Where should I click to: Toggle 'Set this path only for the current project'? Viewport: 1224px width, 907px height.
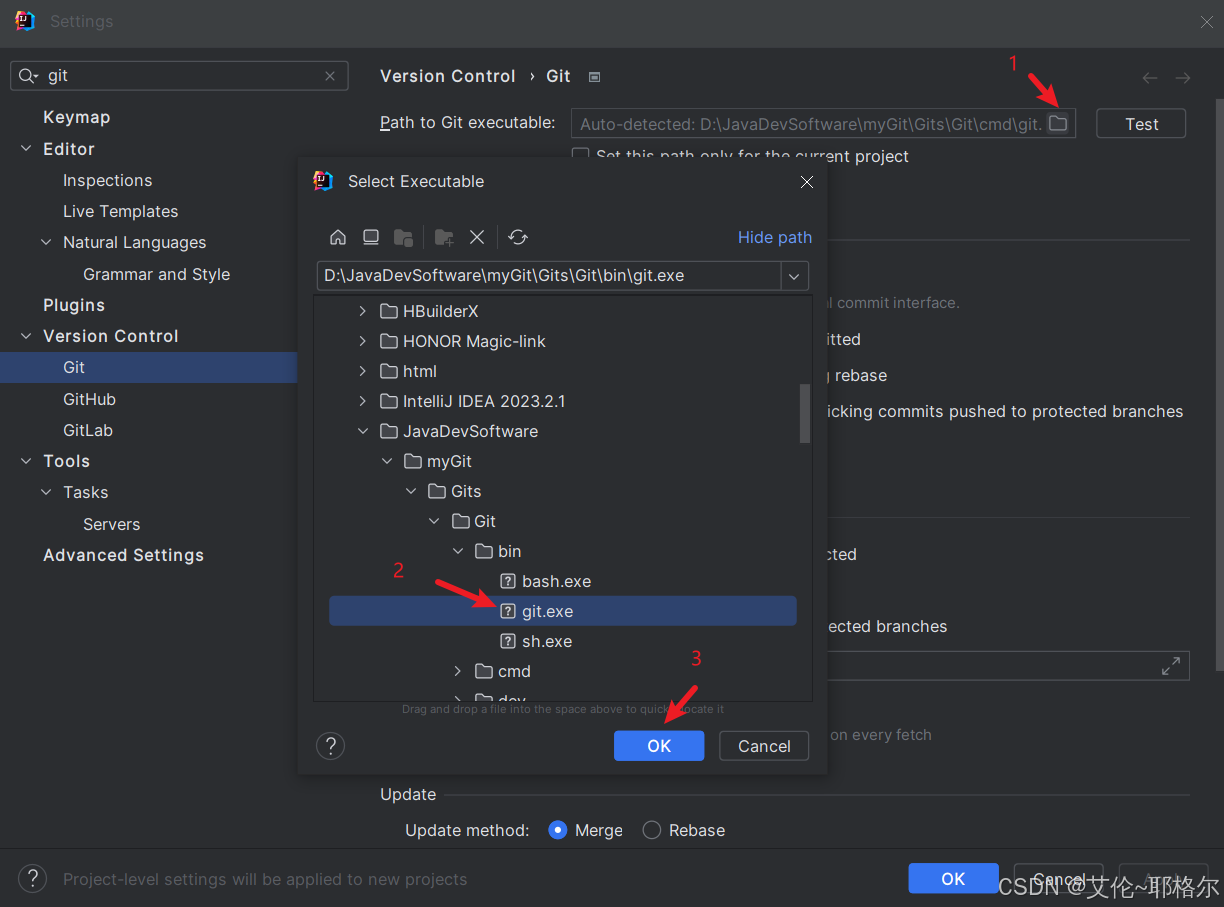point(580,155)
